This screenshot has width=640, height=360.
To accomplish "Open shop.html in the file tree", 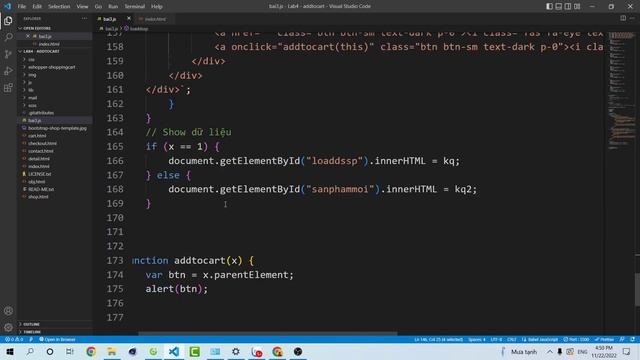I will 38,197.
